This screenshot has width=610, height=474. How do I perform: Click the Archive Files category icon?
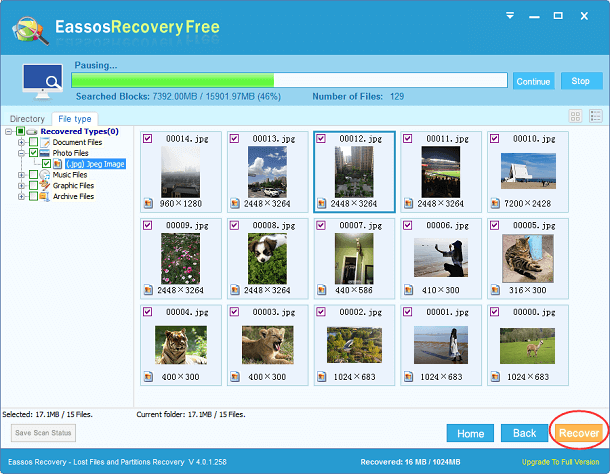click(45, 196)
